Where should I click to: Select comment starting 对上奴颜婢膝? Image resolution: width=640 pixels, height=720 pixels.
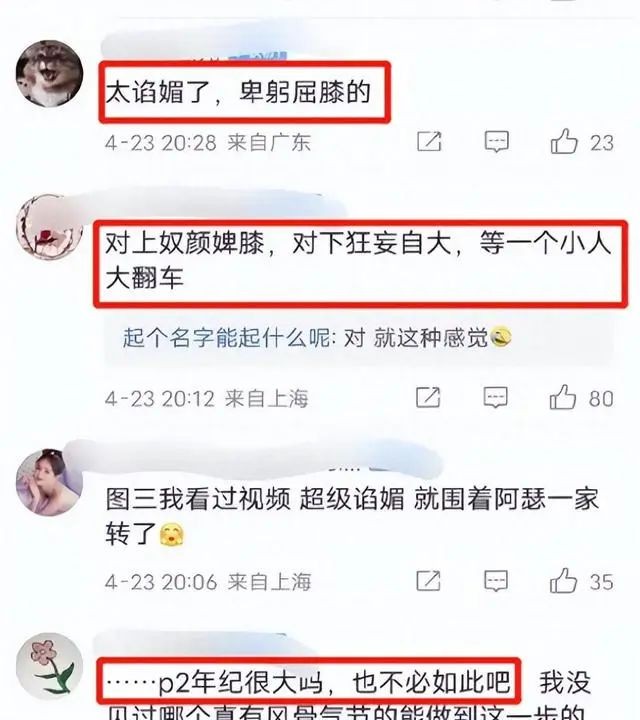point(358,260)
